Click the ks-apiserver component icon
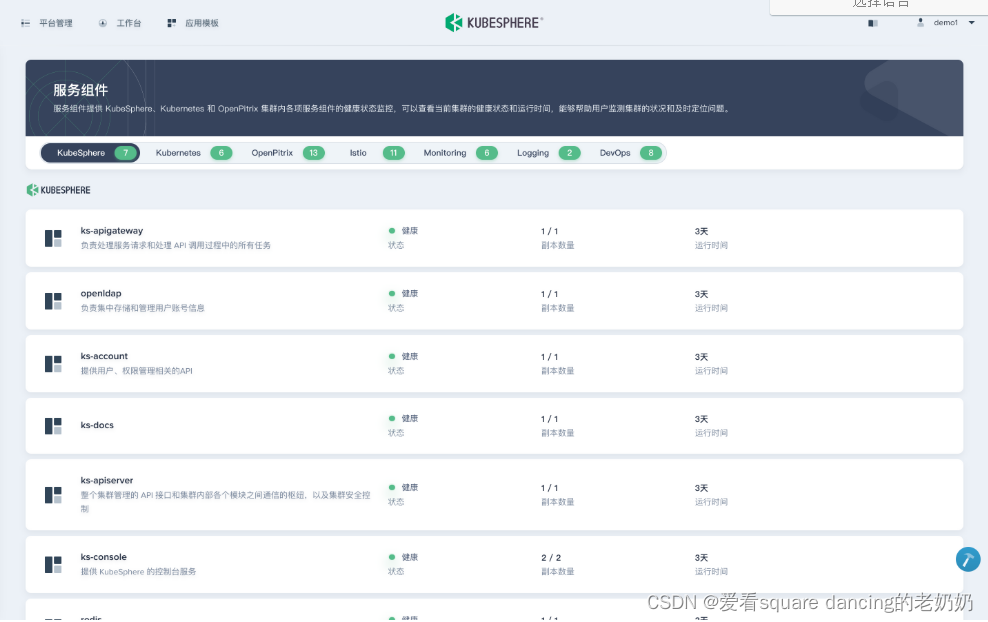 [x=53, y=495]
